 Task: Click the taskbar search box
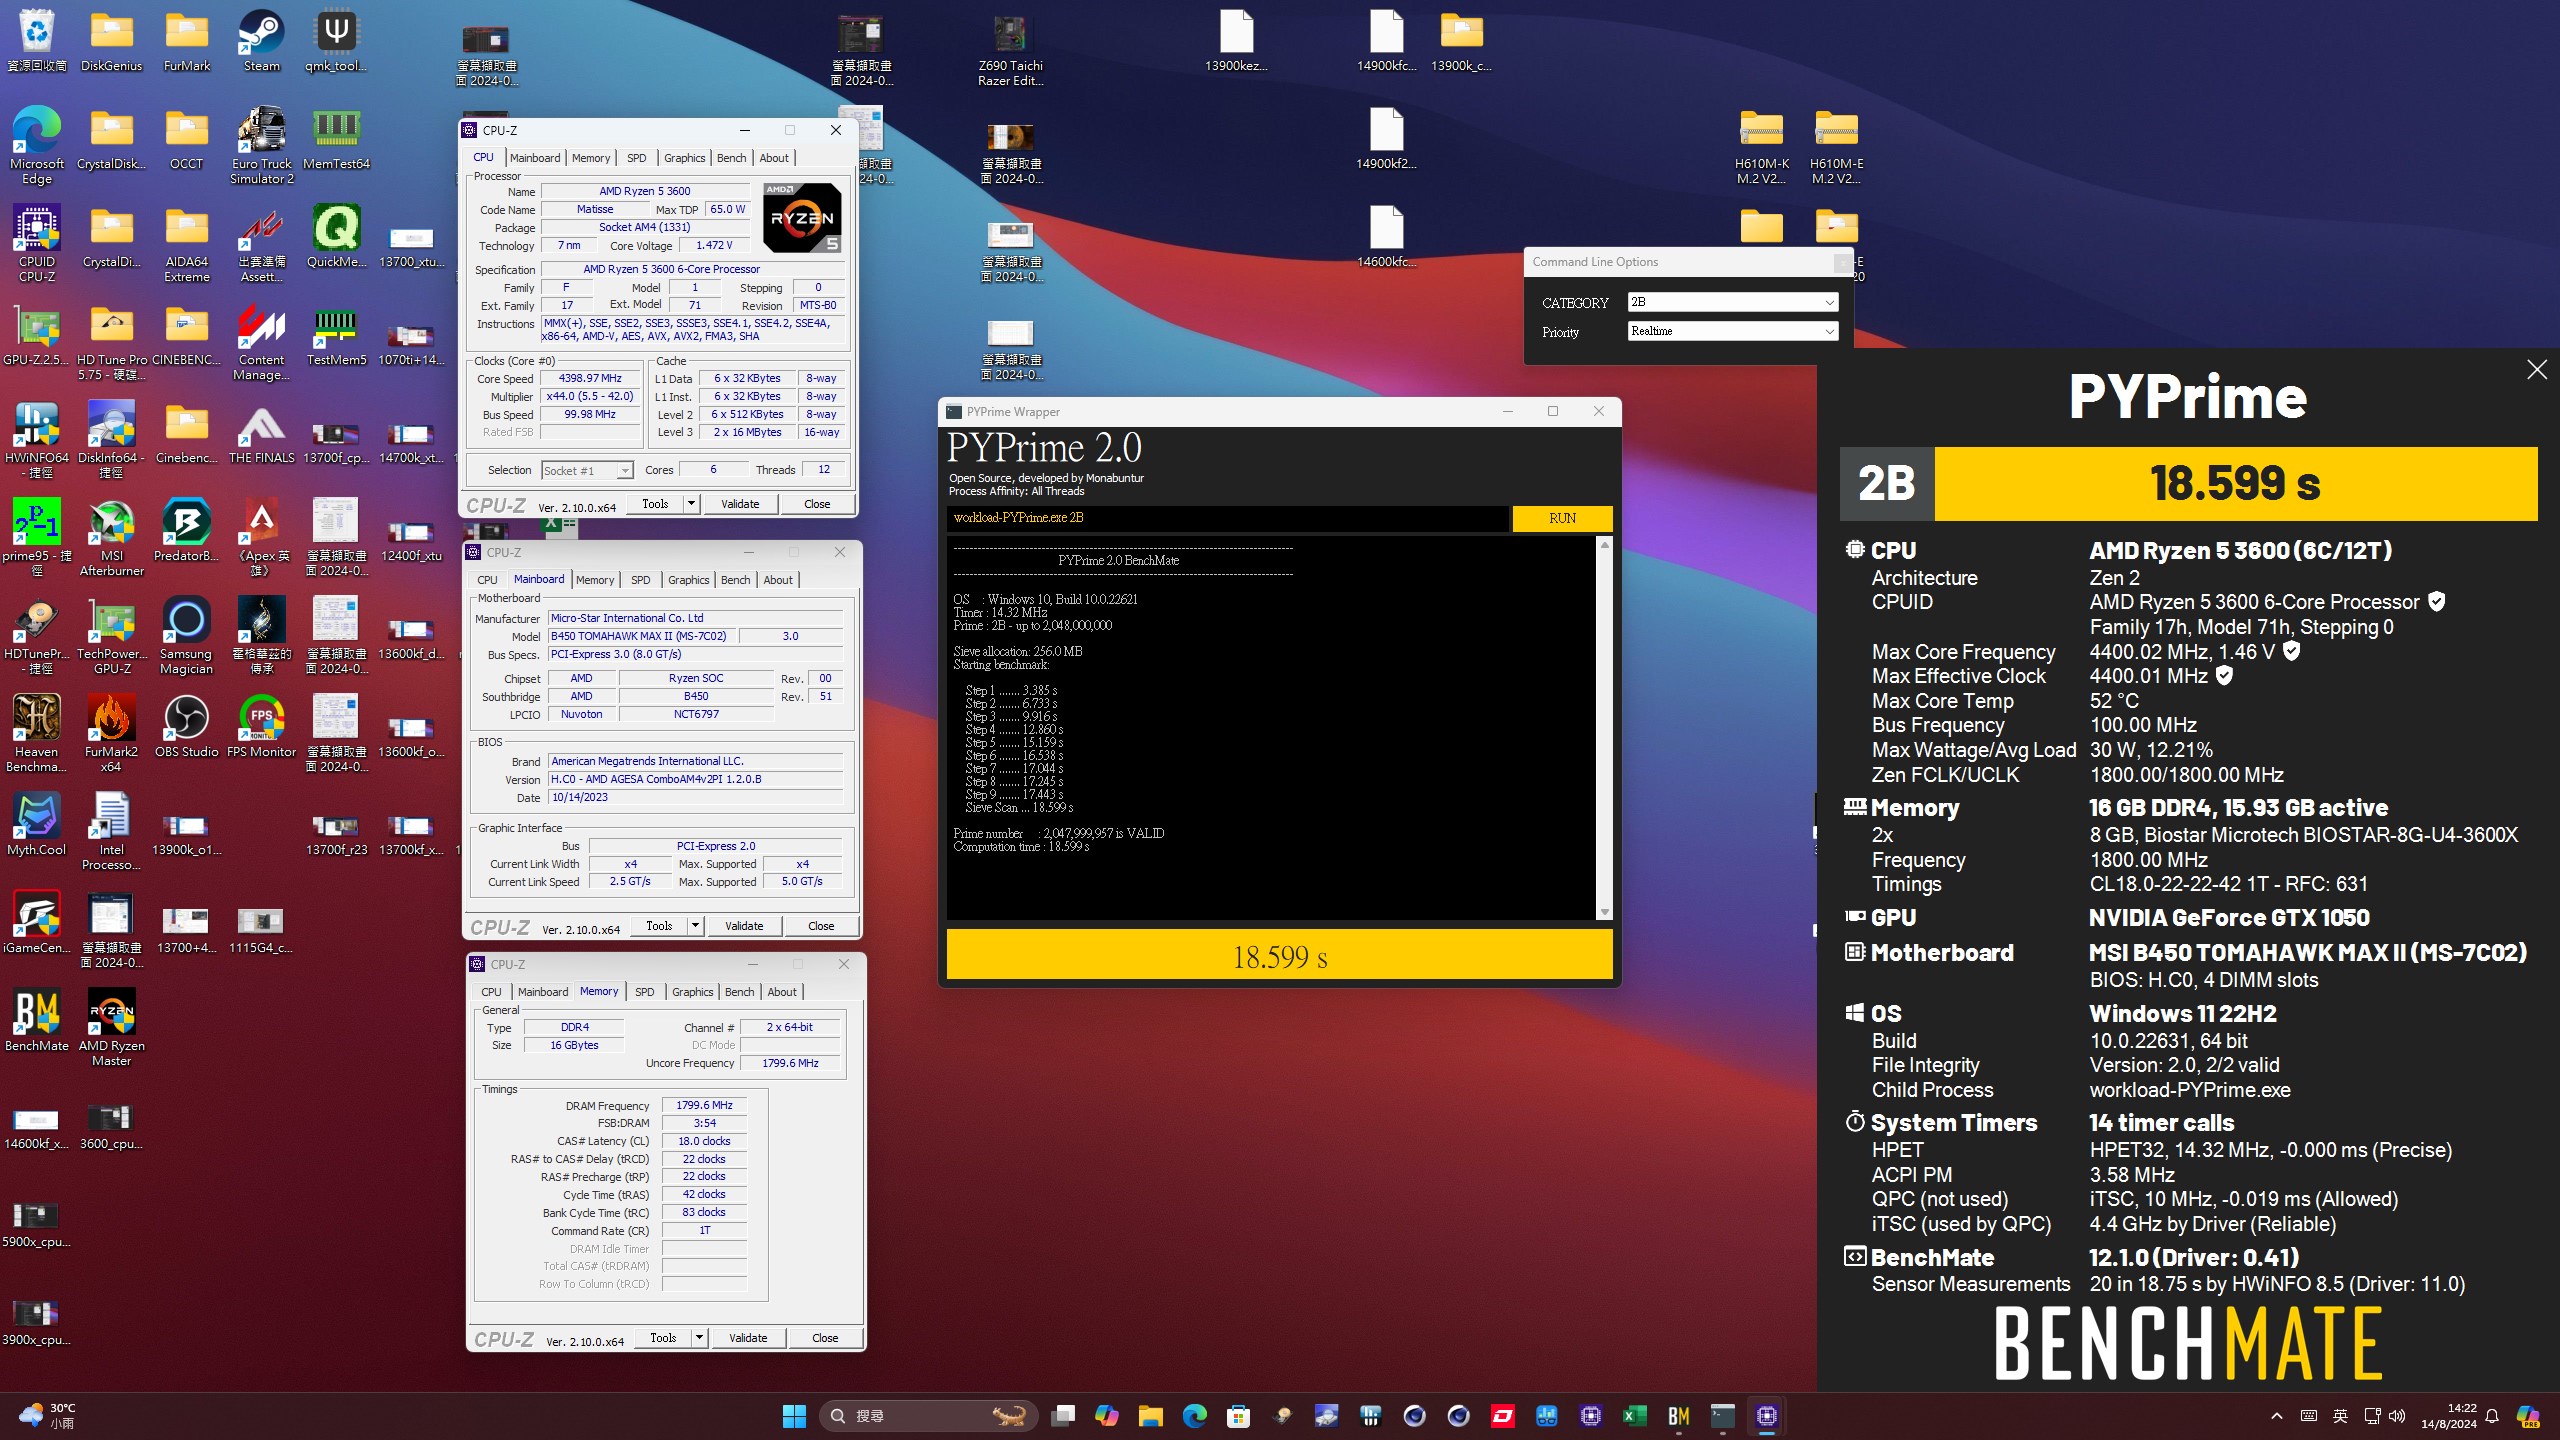pyautogui.click(x=929, y=1416)
